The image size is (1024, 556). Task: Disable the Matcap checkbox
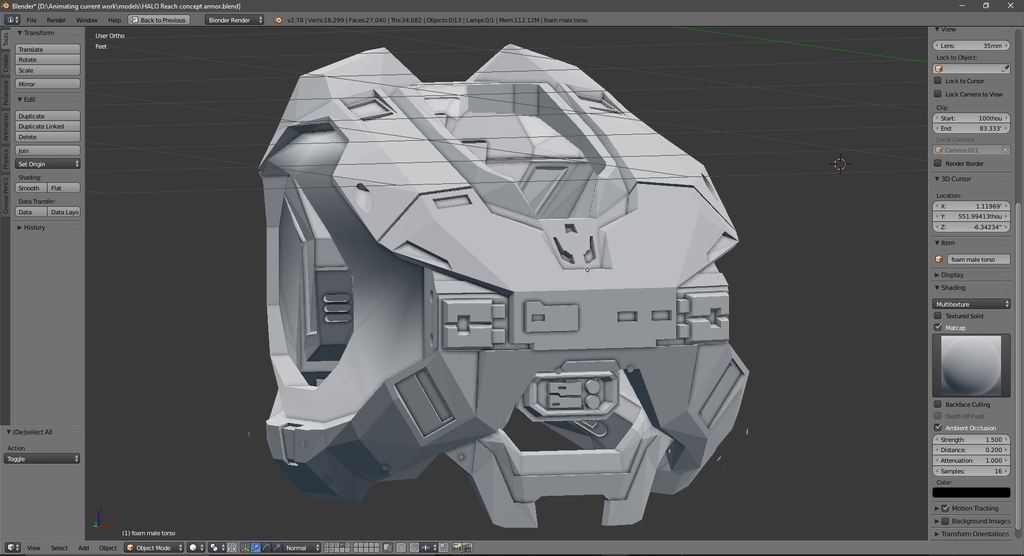(x=938, y=327)
